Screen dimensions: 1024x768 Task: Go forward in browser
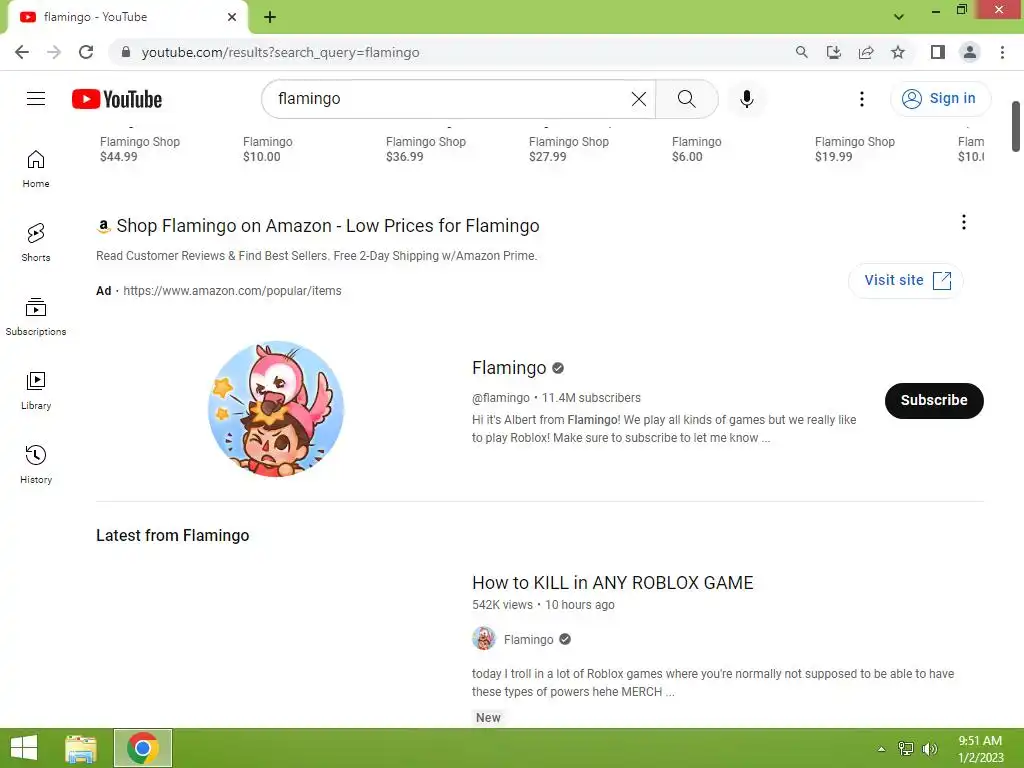point(54,52)
